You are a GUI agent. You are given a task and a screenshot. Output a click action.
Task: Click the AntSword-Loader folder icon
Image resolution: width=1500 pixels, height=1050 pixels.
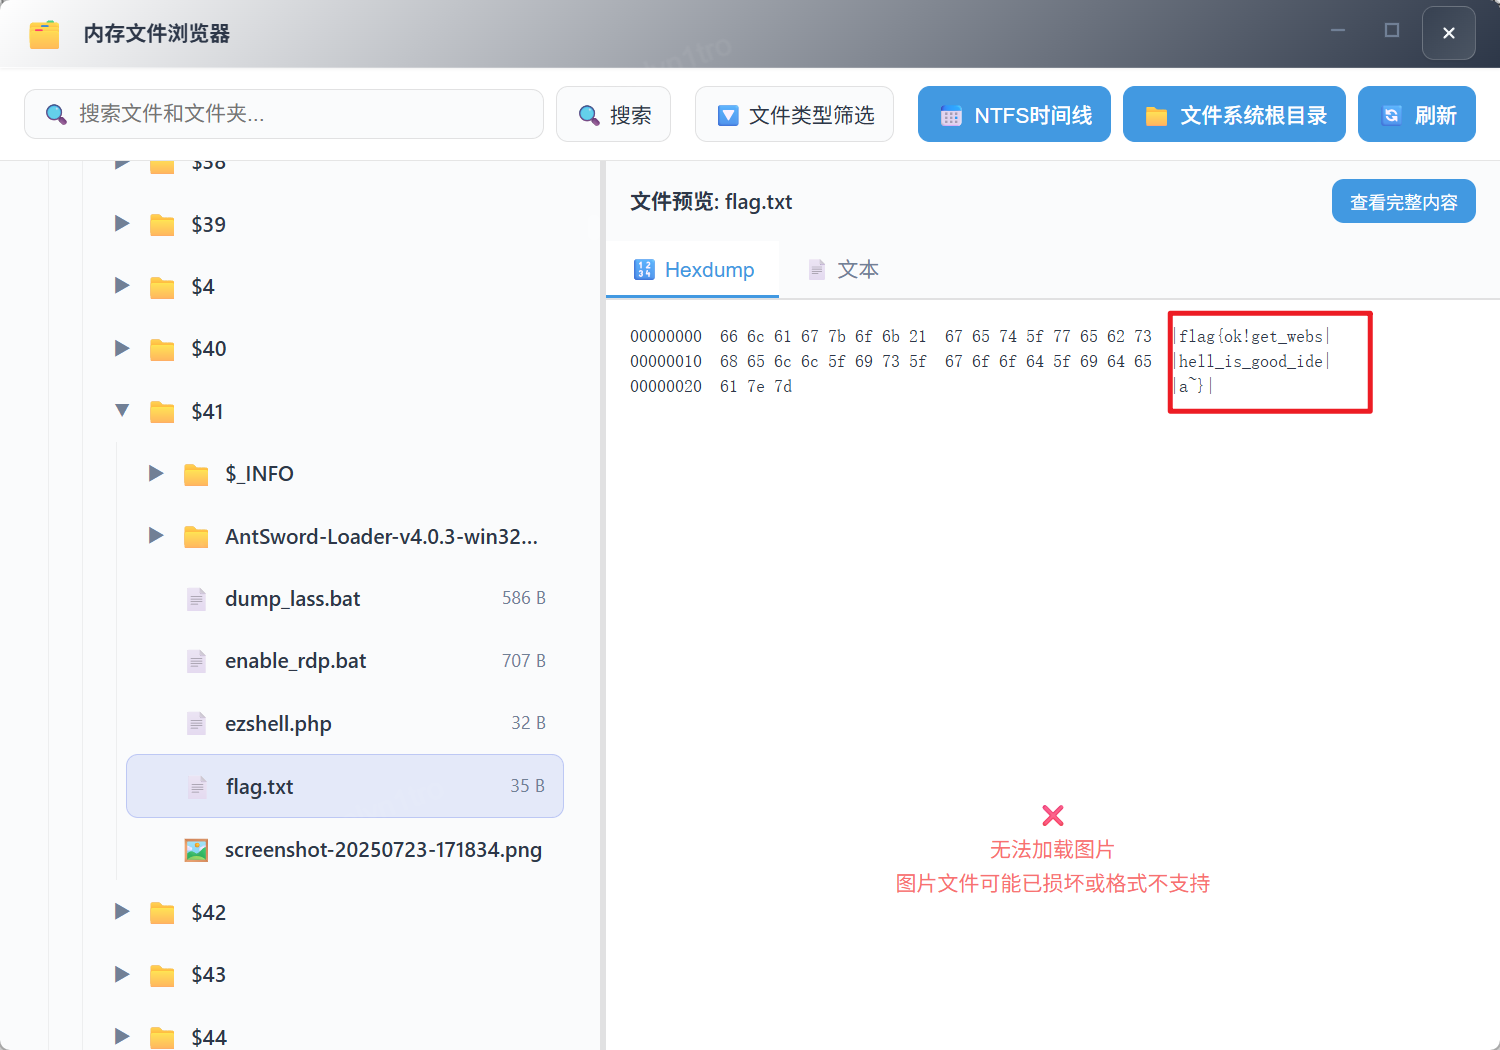click(x=196, y=537)
